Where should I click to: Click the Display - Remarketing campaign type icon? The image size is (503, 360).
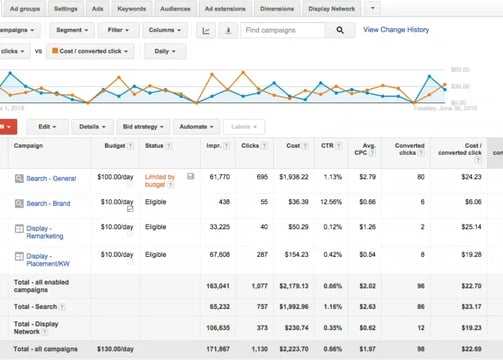pyautogui.click(x=19, y=229)
